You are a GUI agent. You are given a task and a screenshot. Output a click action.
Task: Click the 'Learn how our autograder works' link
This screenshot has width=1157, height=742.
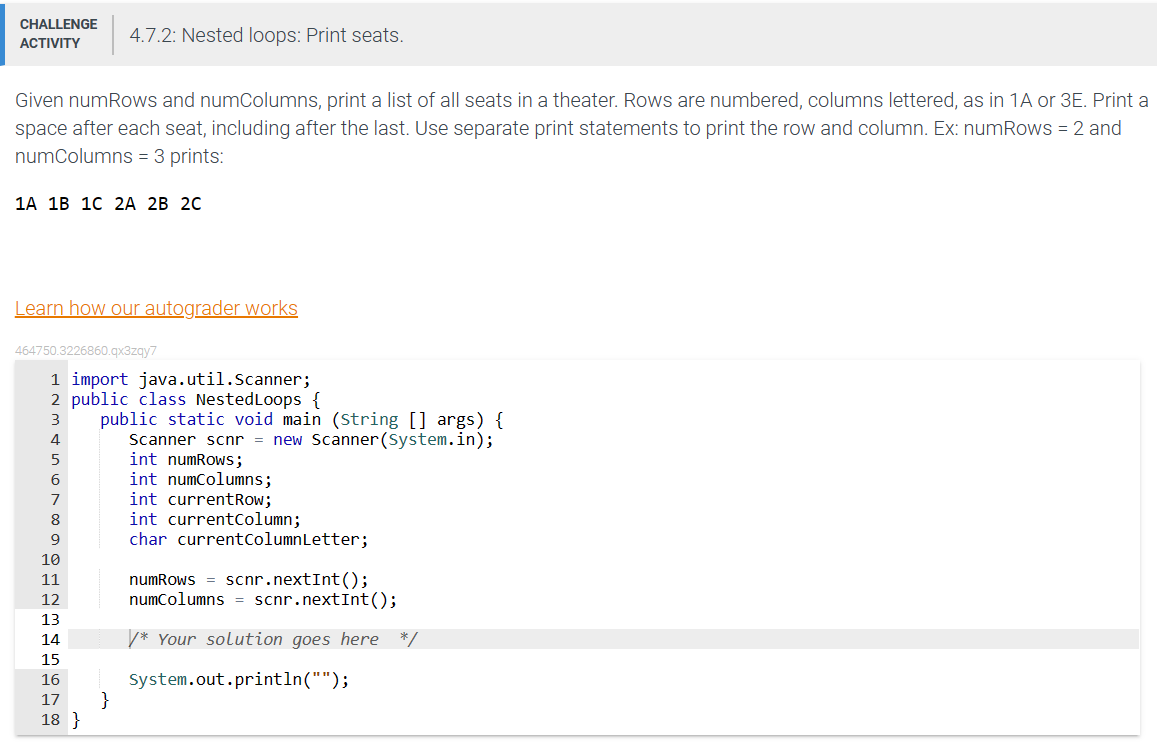point(156,308)
